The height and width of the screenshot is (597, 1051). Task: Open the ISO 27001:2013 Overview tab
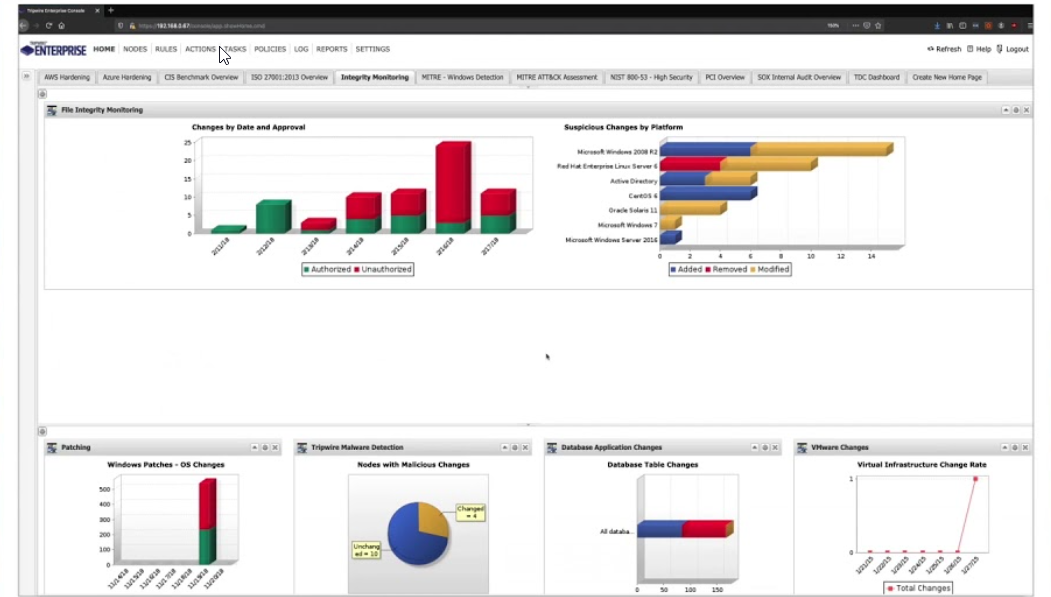point(290,77)
